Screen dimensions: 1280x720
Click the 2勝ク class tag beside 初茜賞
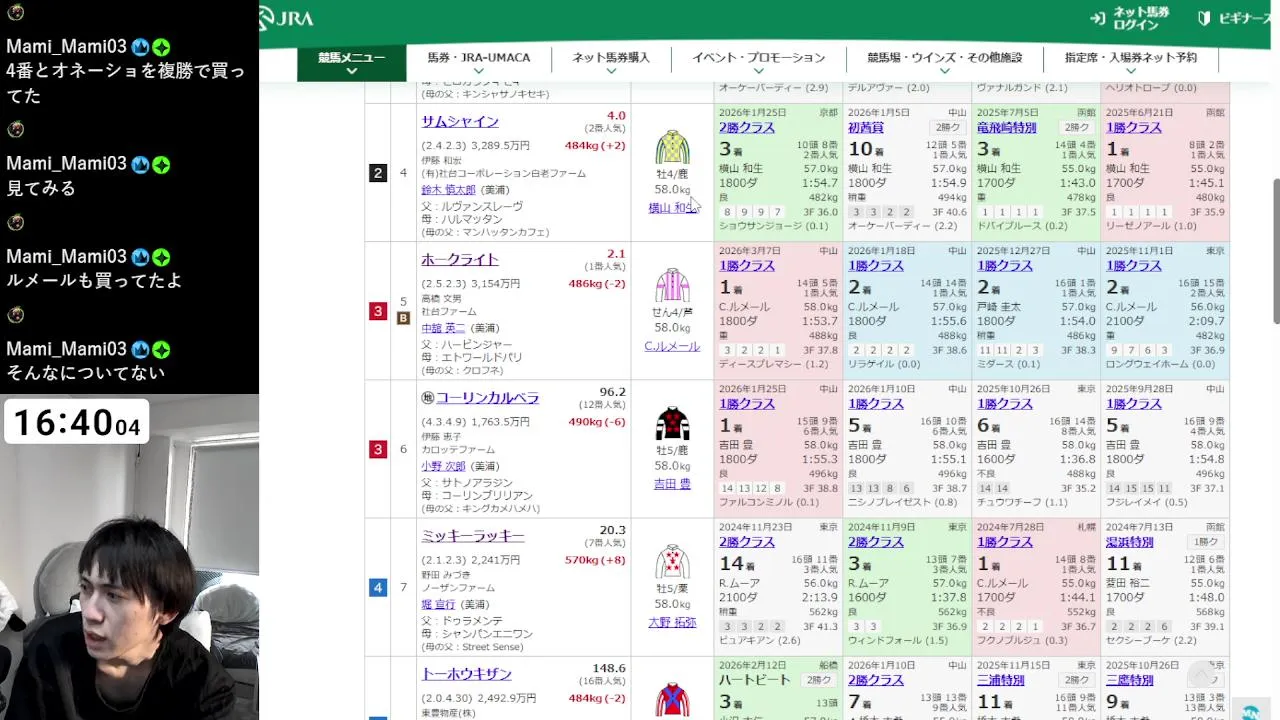[948, 128]
